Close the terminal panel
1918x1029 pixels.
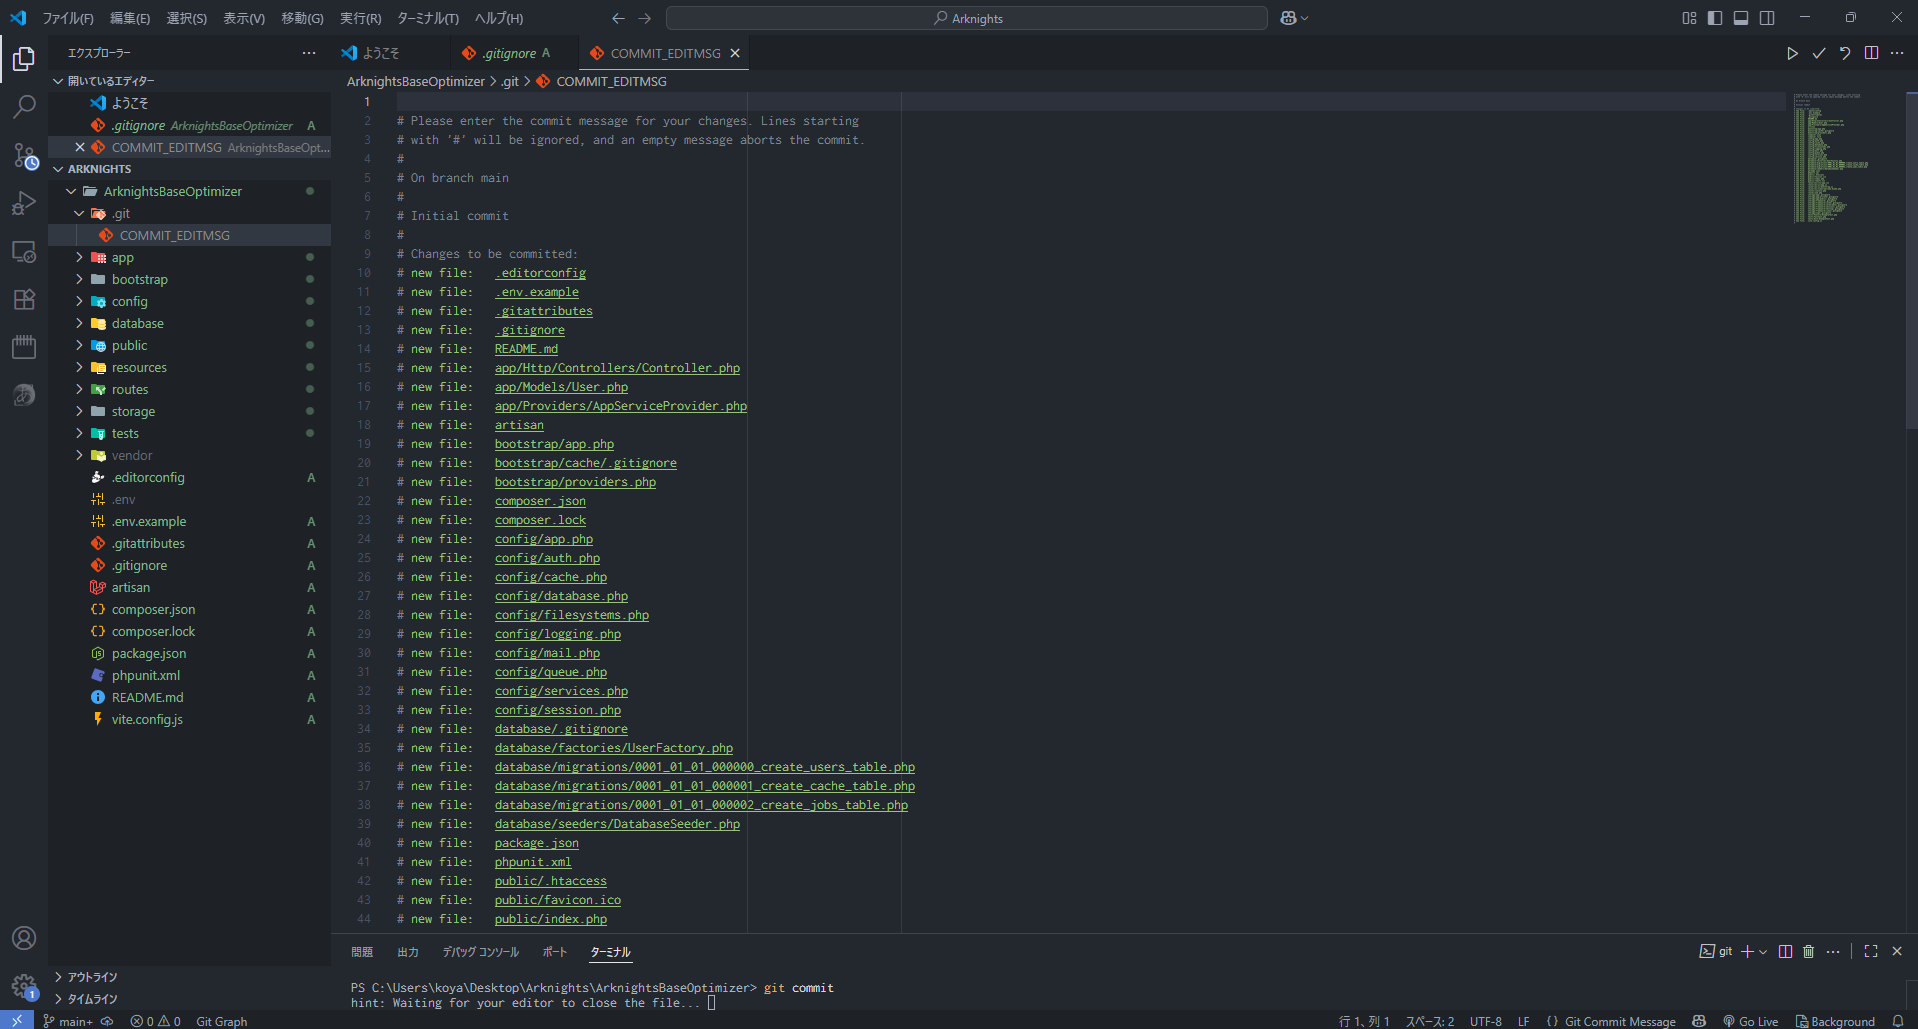pos(1897,951)
